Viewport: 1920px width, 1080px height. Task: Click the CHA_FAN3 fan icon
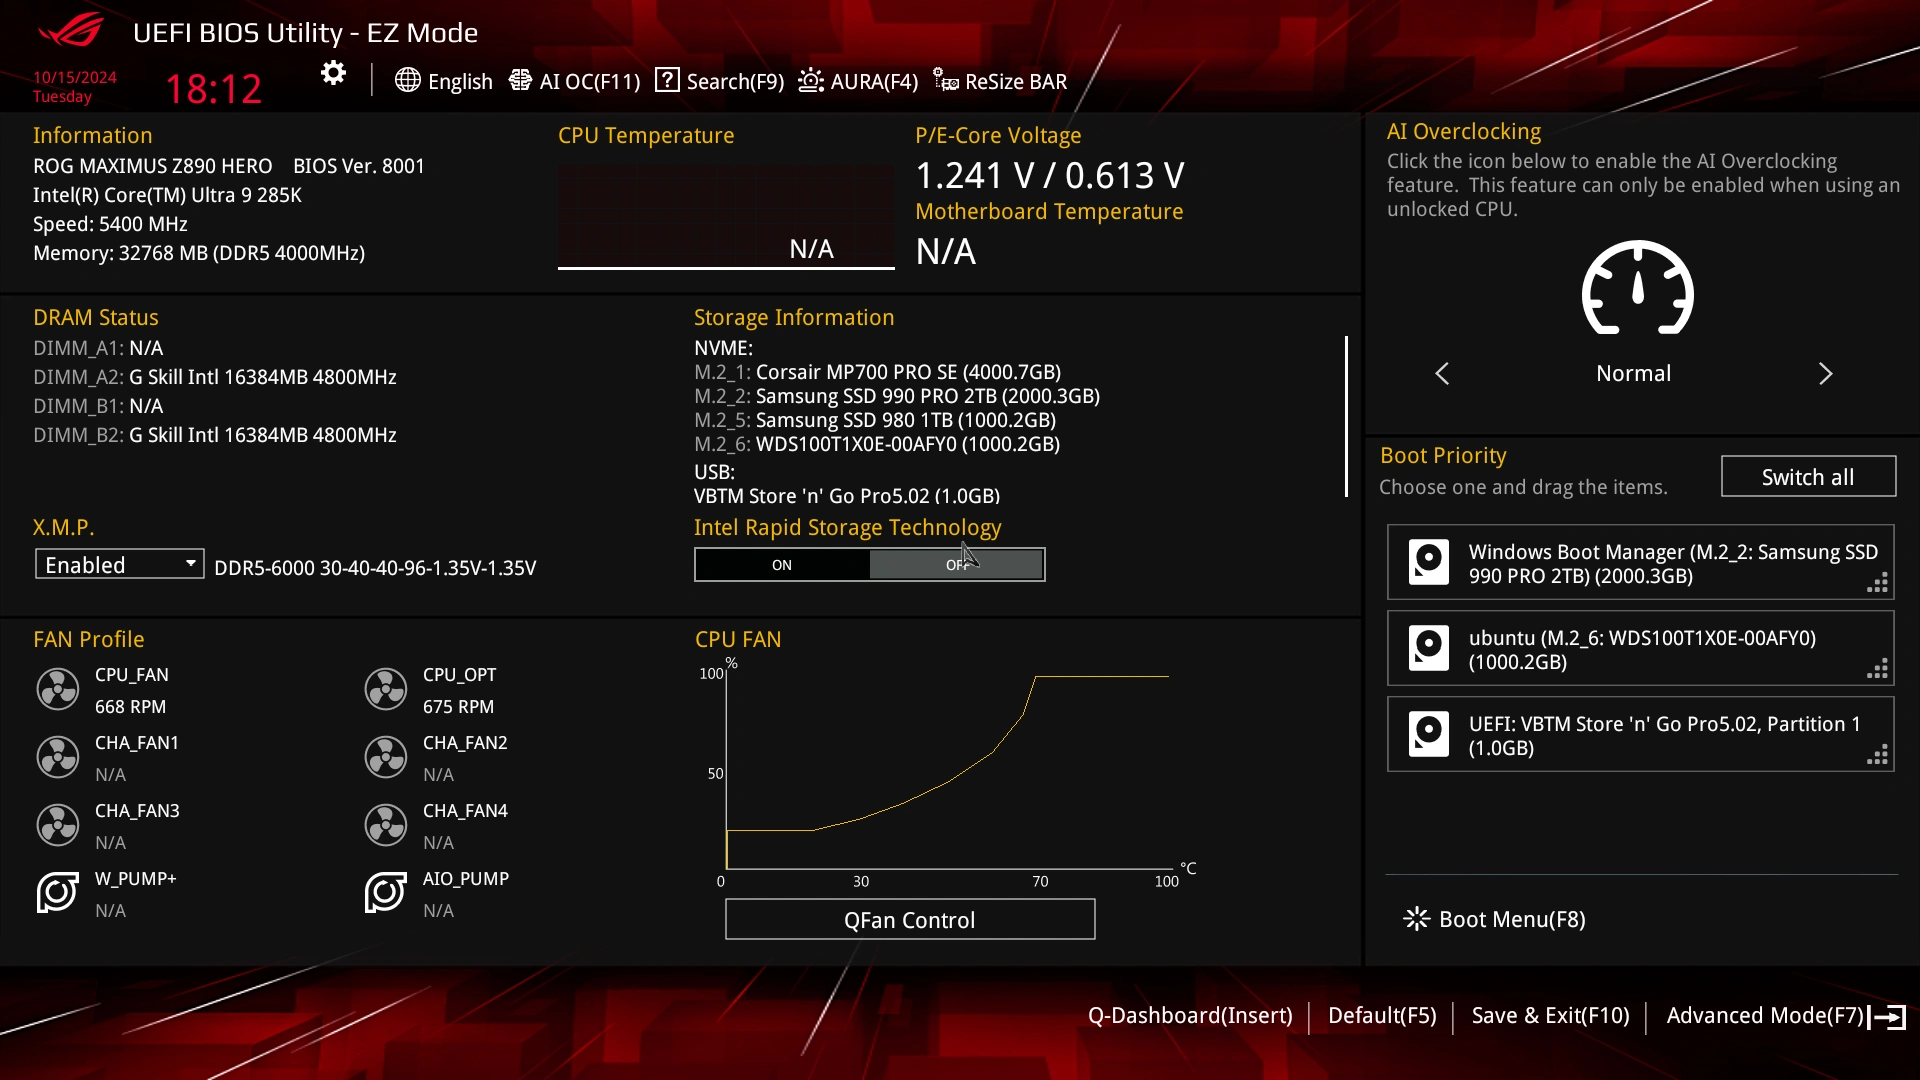pyautogui.click(x=58, y=825)
